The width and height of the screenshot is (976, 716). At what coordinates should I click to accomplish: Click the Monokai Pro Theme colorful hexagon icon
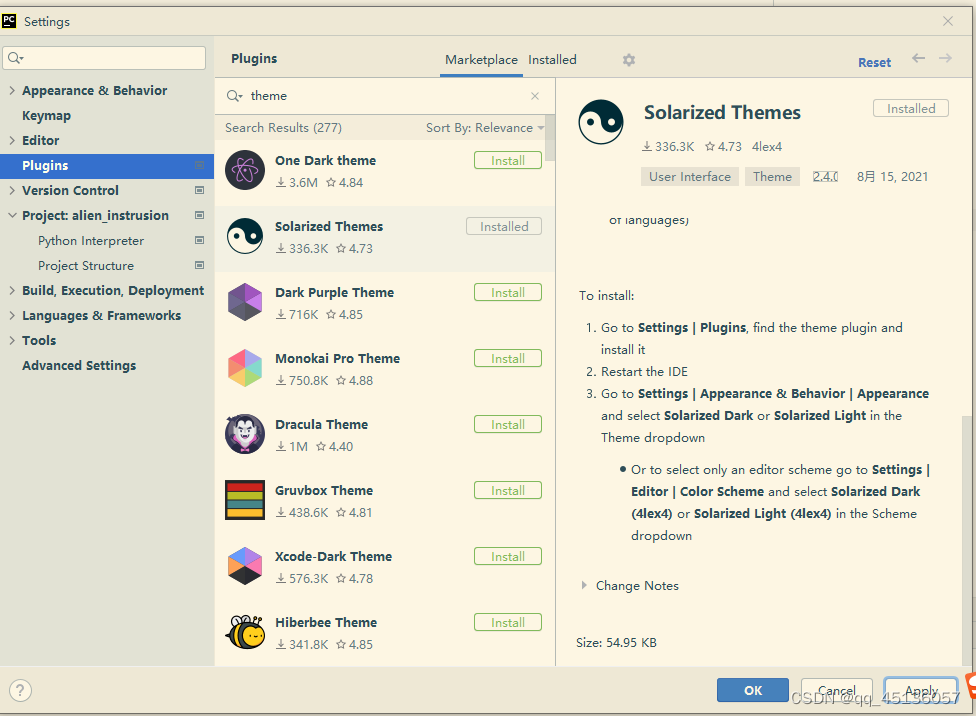point(245,368)
